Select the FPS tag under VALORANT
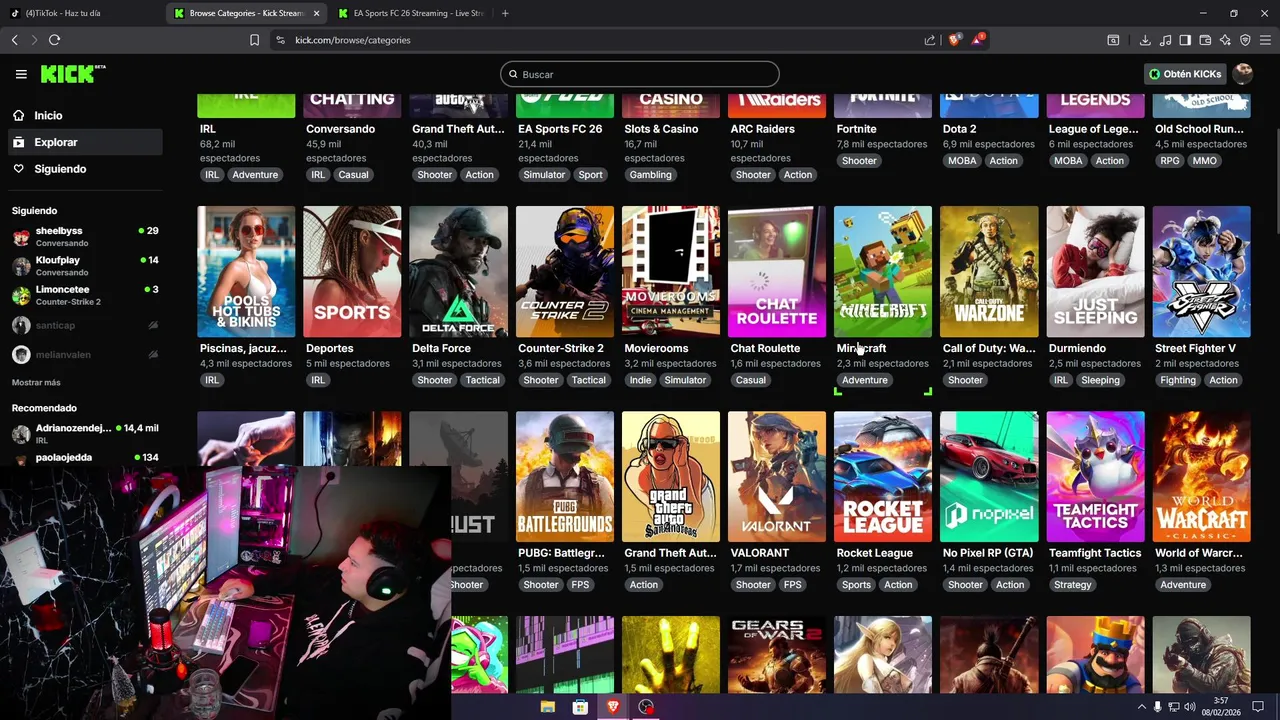This screenshot has width=1280, height=720. [x=793, y=585]
